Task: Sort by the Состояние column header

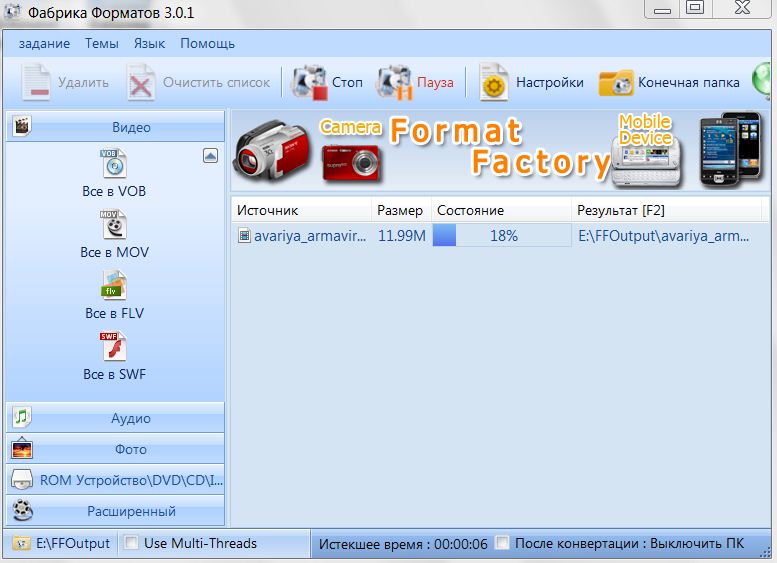Action: [x=501, y=210]
